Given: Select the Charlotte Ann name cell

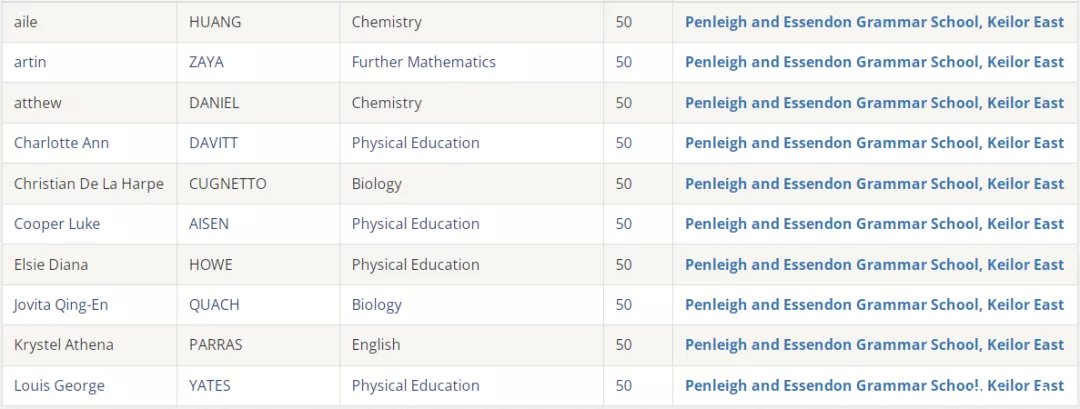Looking at the screenshot, I should click(x=89, y=143).
